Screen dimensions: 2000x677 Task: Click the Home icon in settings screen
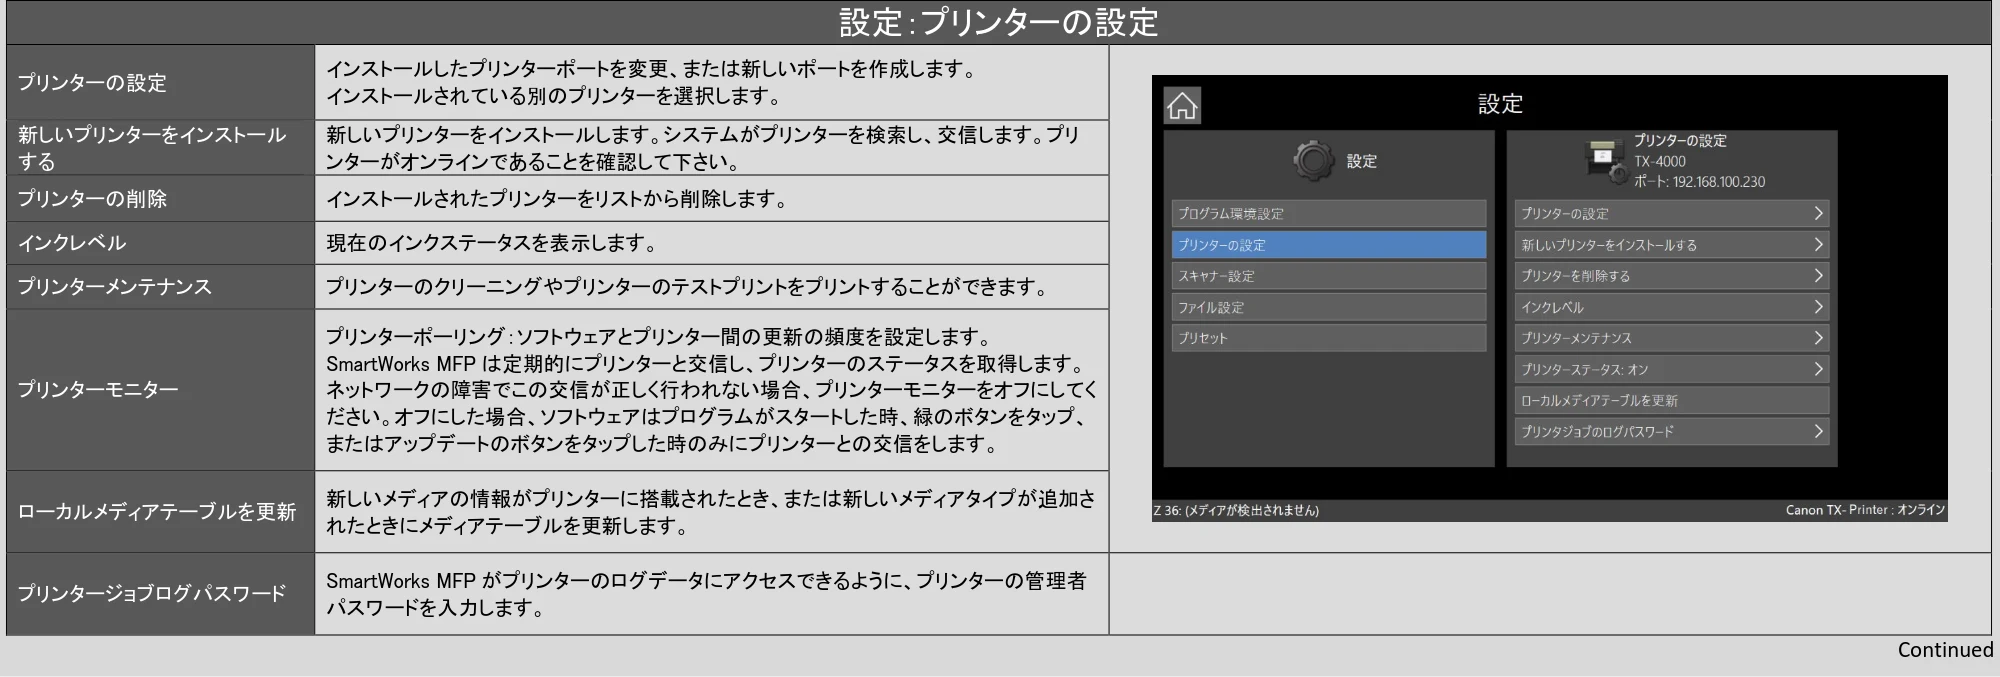tap(1182, 105)
